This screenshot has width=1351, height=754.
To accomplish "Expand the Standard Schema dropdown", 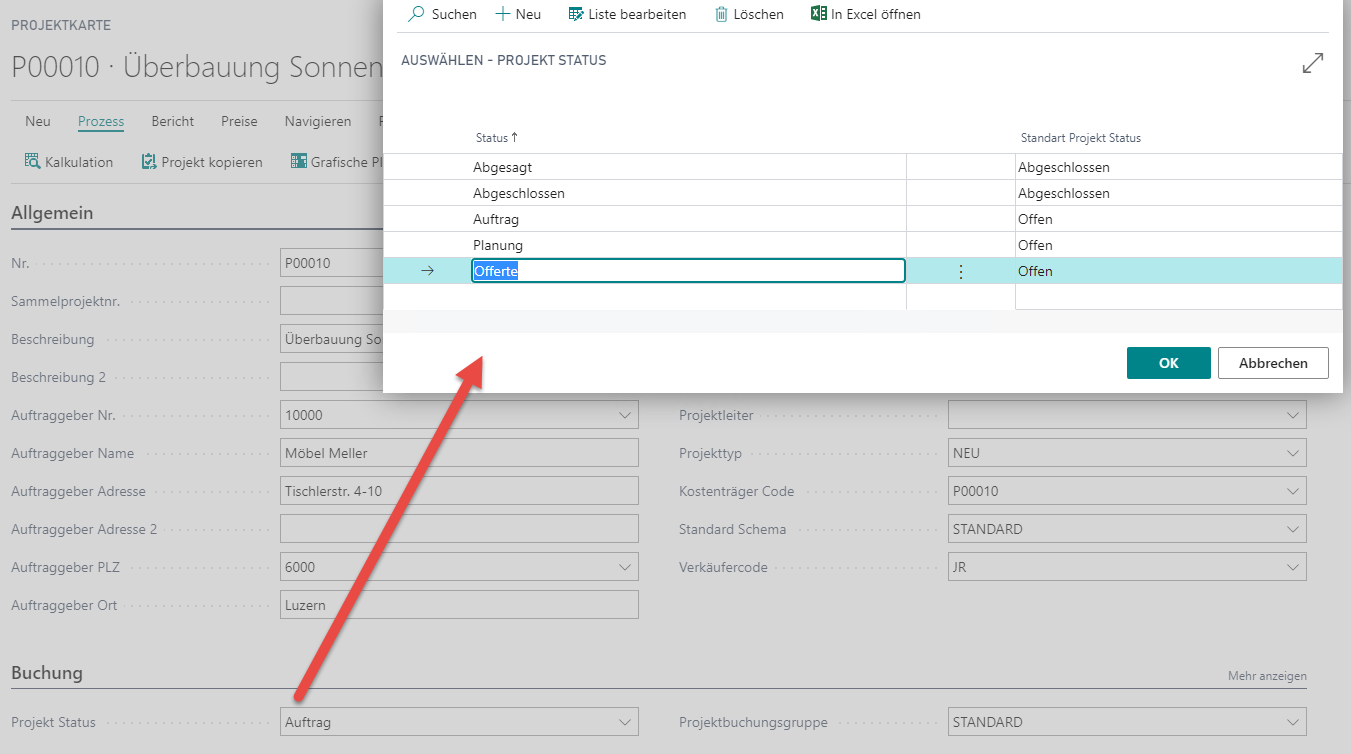I will tap(1294, 529).
